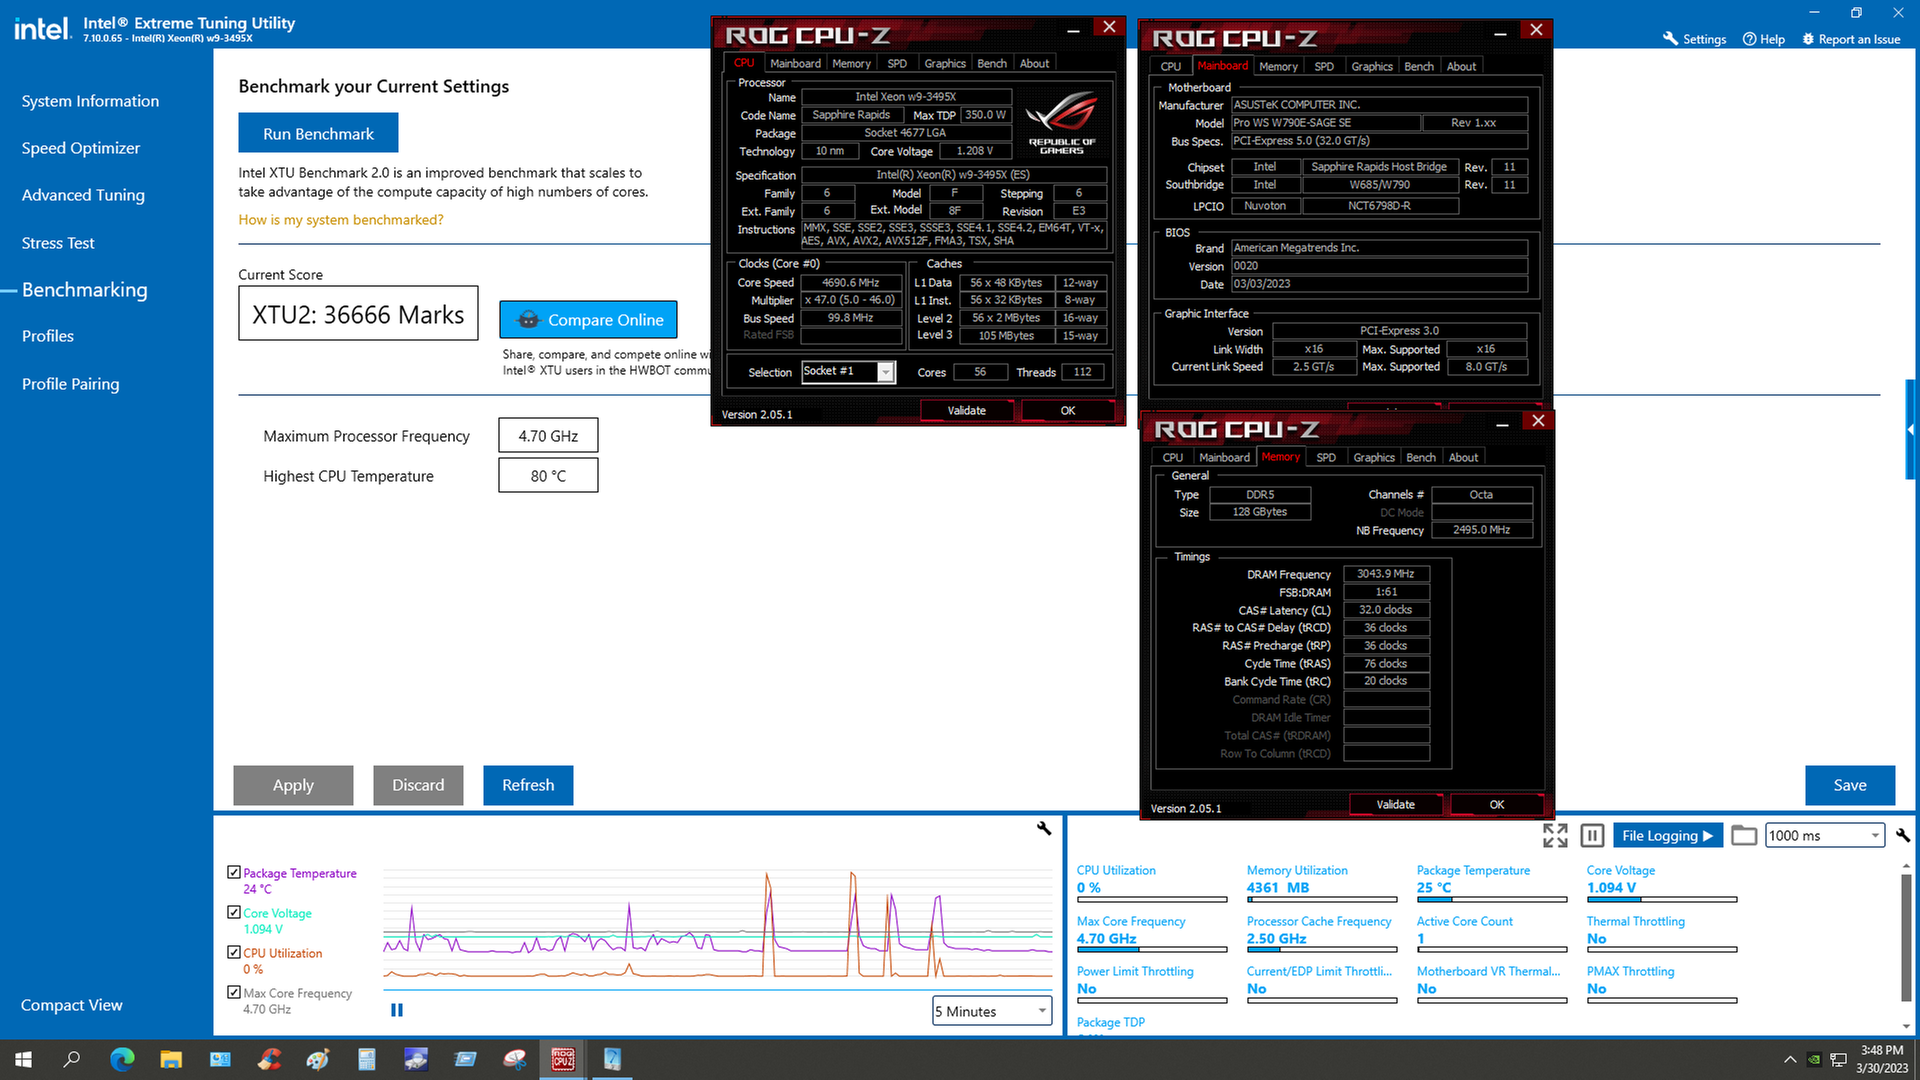Go to Stress Test section

pyautogui.click(x=58, y=243)
